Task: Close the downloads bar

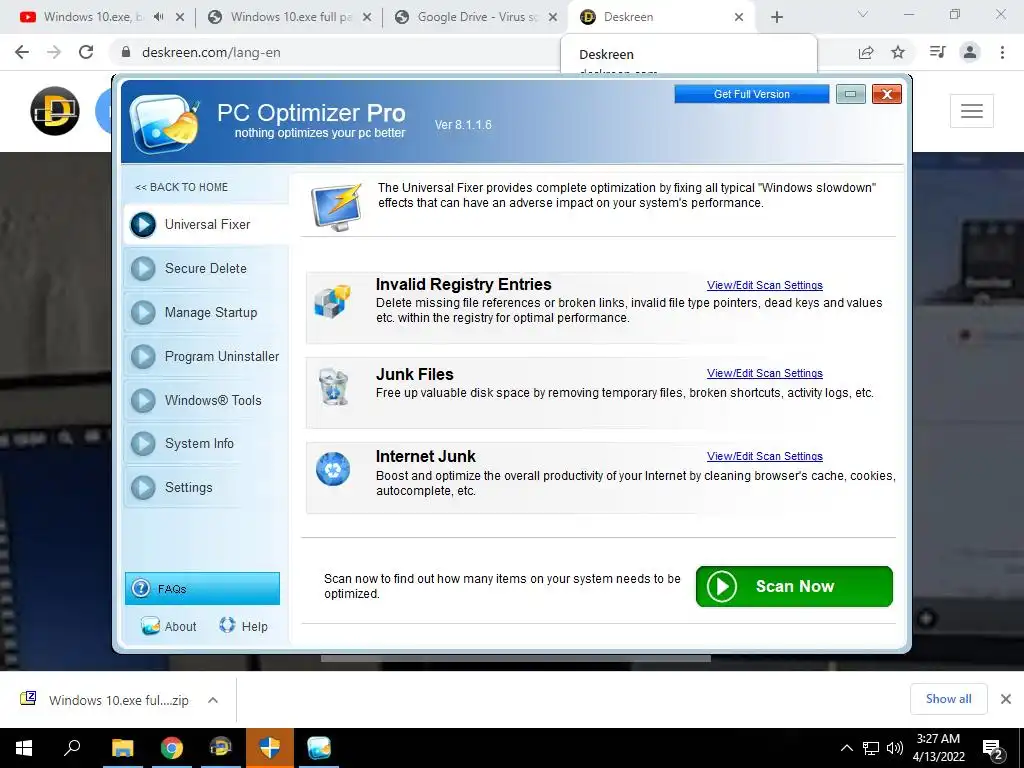Action: 1006,699
